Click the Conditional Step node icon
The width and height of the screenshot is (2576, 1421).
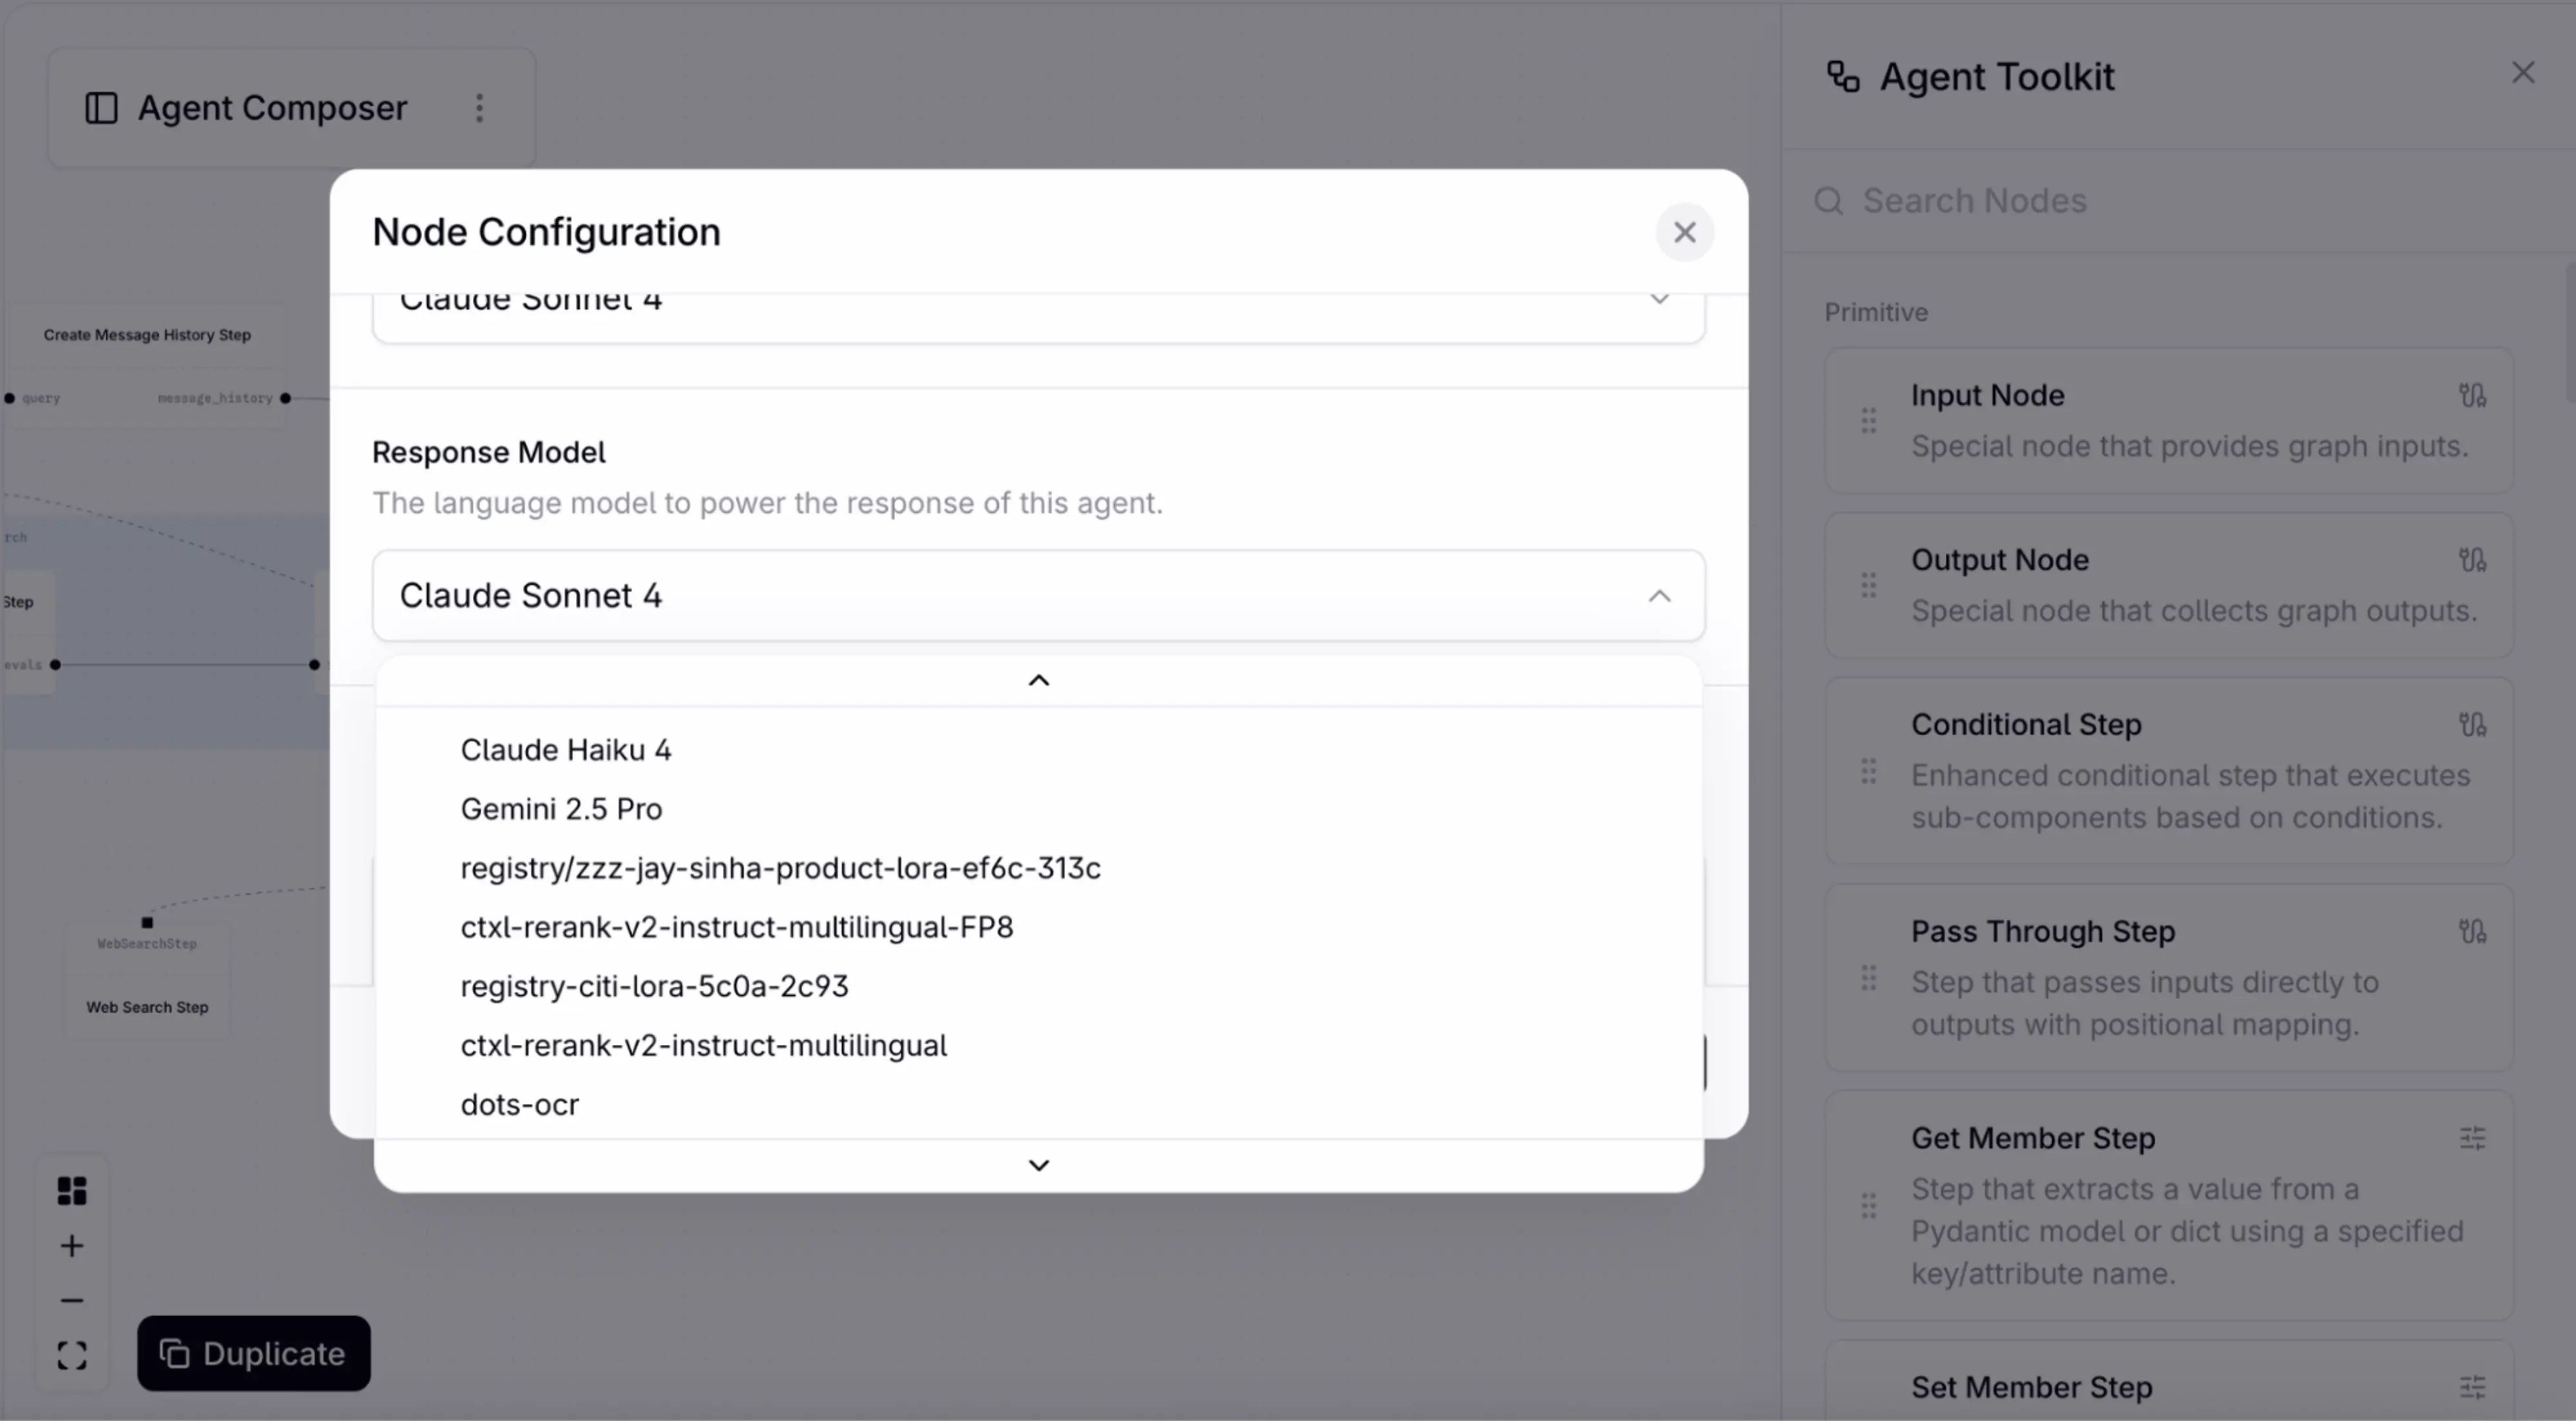click(x=2472, y=725)
